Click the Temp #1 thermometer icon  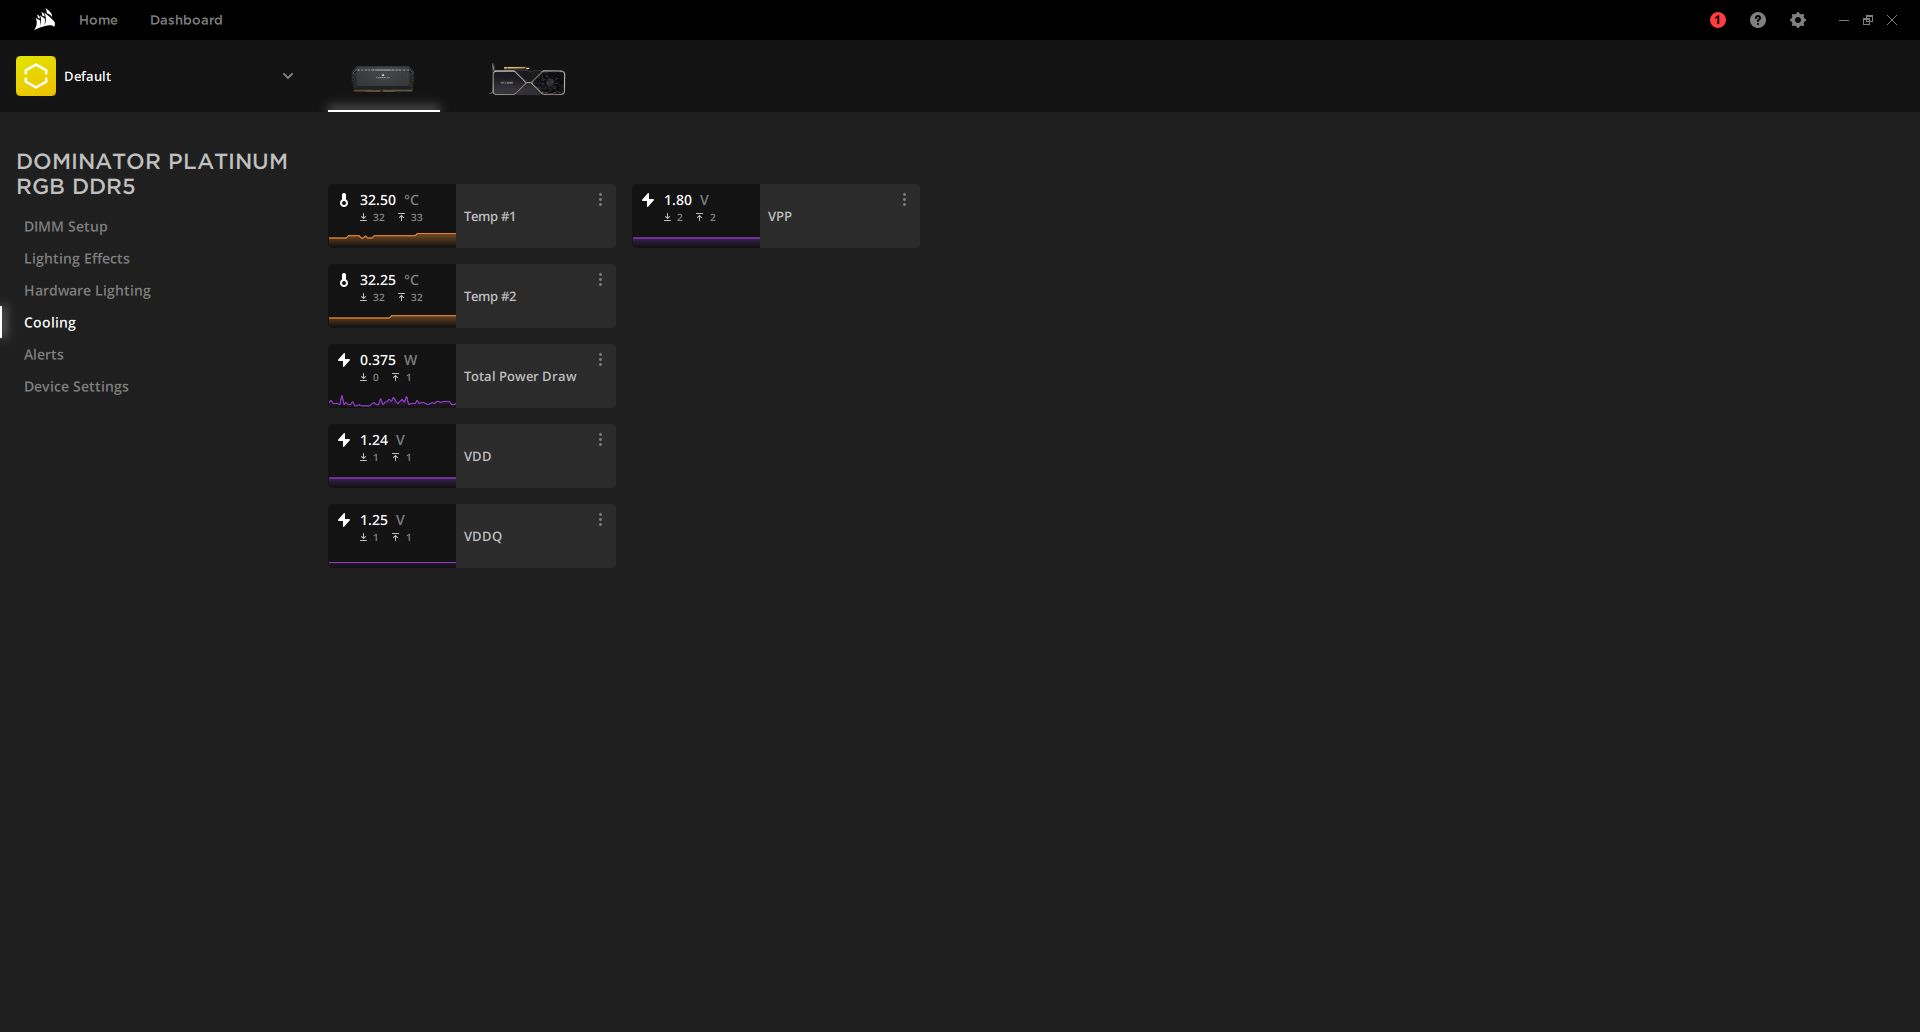pyautogui.click(x=344, y=200)
